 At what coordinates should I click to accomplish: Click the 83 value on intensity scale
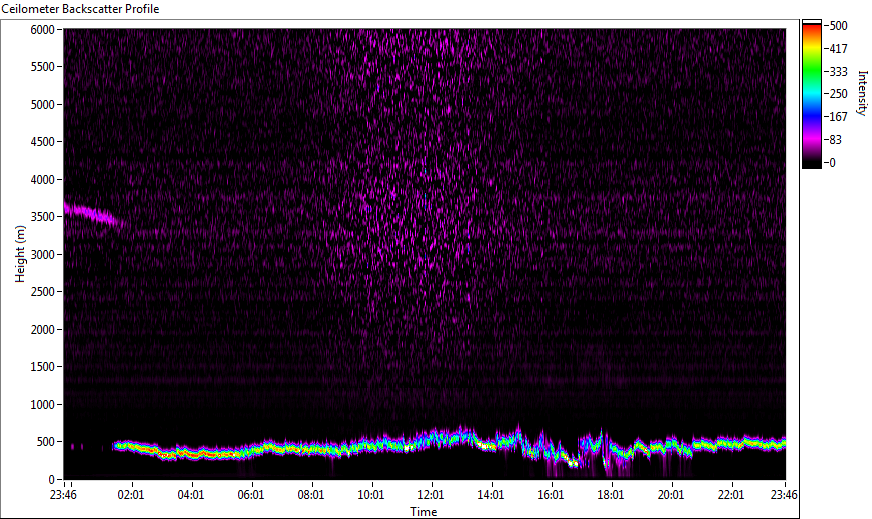835,140
